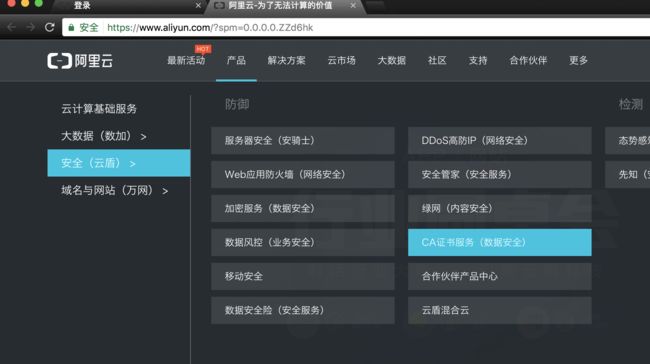This screenshot has width=650, height=364.
Task: Select 云计算基础服务 in the sidebar
Action: coord(99,109)
